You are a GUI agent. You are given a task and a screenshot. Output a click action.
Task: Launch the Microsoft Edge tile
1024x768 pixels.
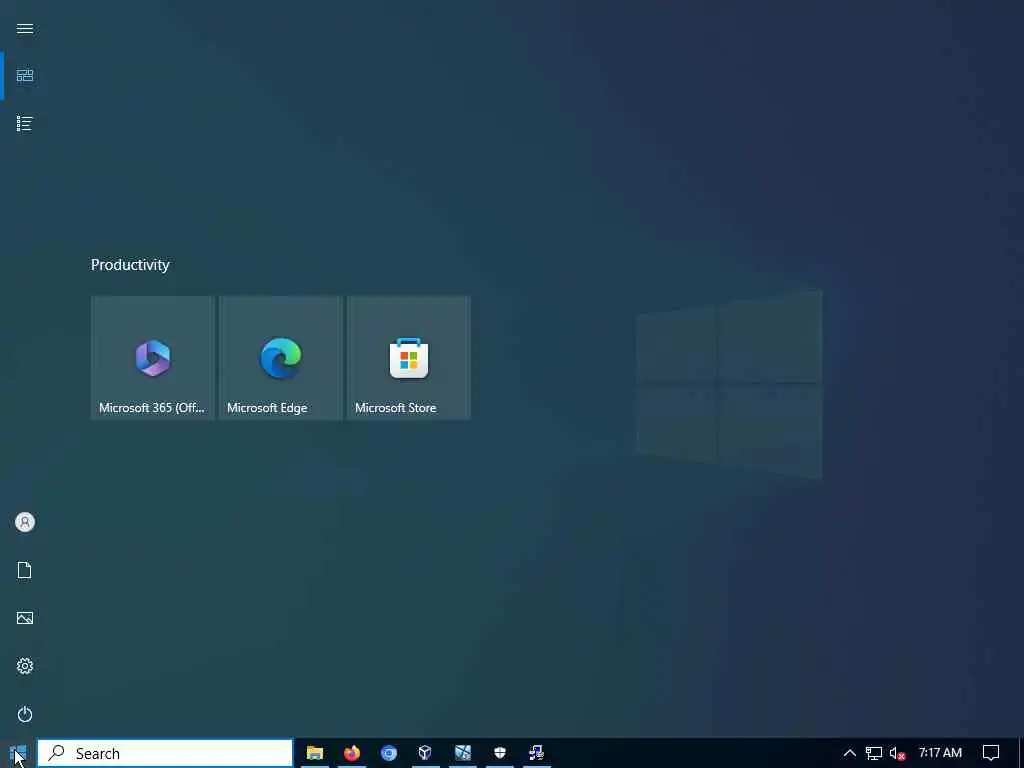[281, 358]
